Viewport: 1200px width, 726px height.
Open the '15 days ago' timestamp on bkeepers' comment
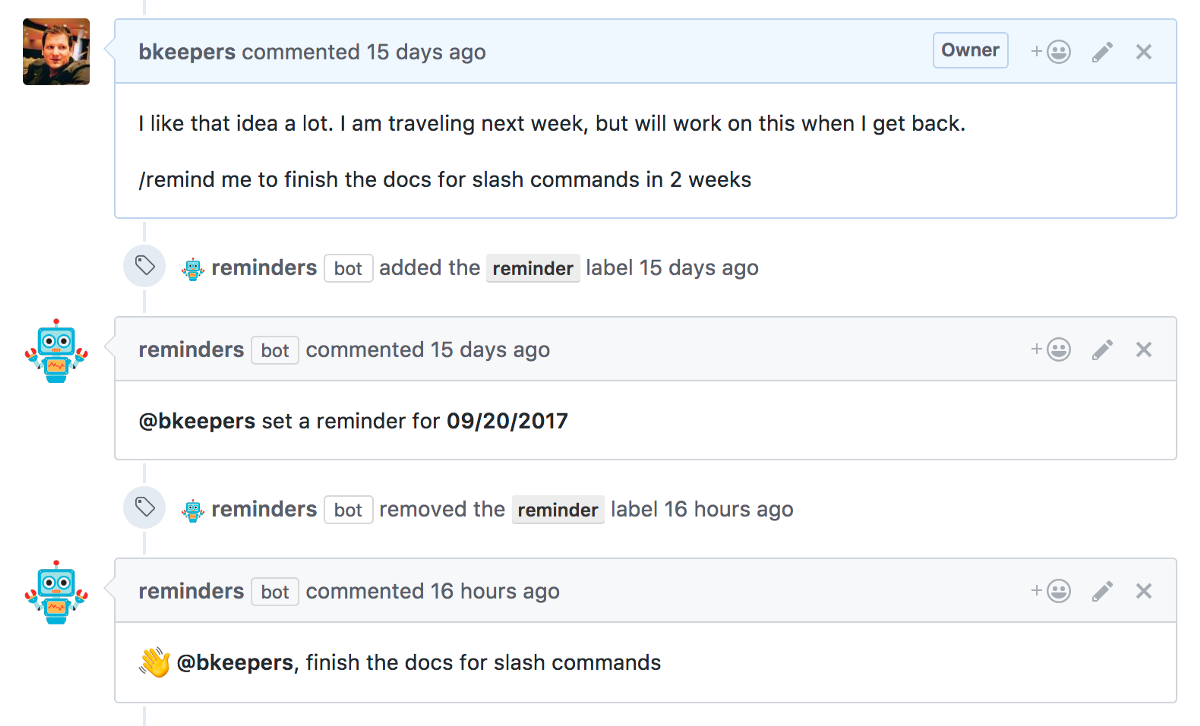[425, 52]
